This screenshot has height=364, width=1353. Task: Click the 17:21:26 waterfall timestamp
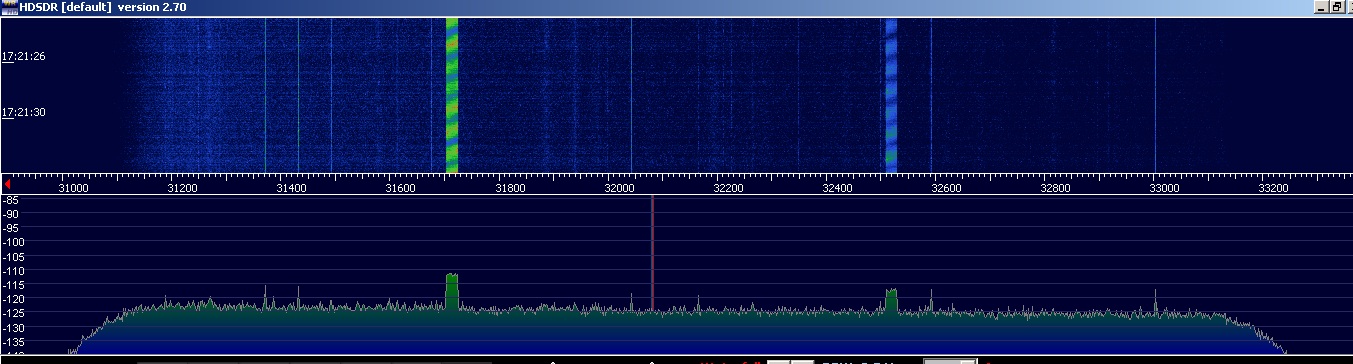(x=24, y=57)
